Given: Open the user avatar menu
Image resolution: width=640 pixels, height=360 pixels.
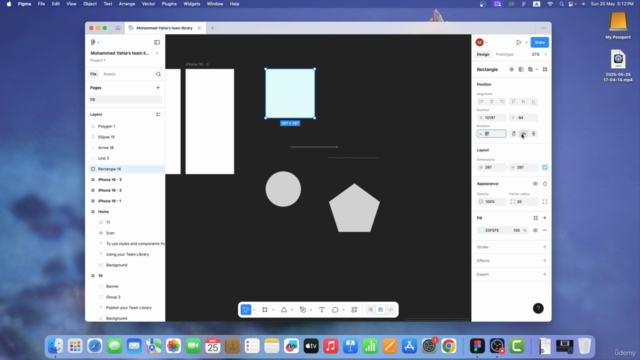Looking at the screenshot, I should tap(480, 42).
